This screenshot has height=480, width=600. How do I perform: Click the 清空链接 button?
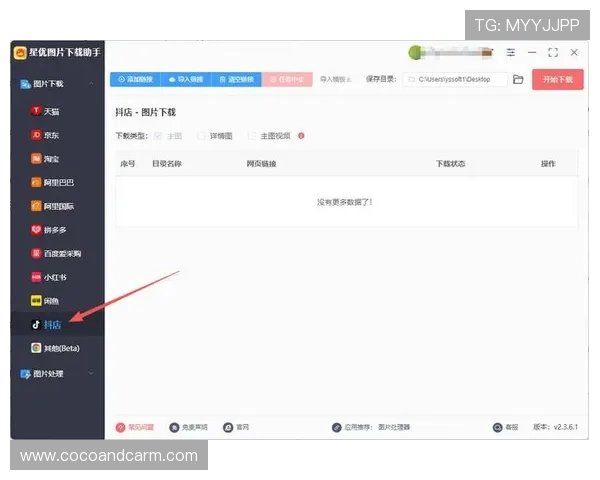tap(236, 79)
